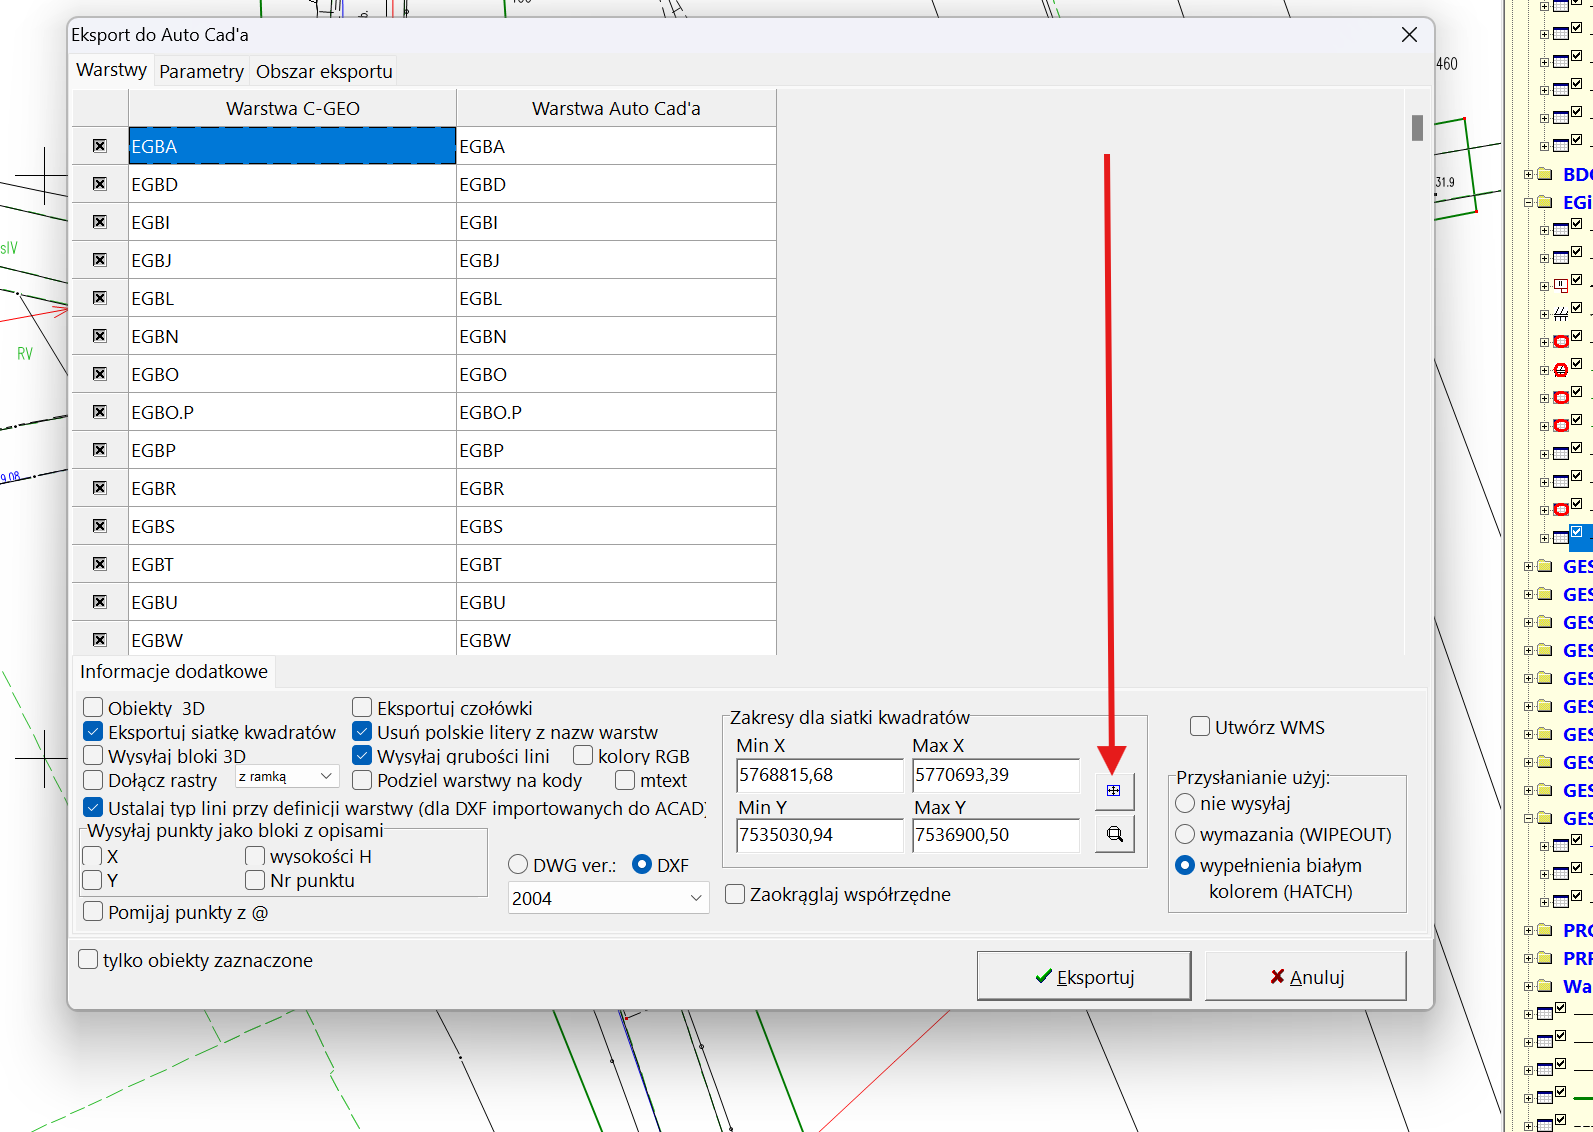Enable tylko obiekty zaznaczone checkbox
The width and height of the screenshot is (1593, 1132).
[88, 960]
